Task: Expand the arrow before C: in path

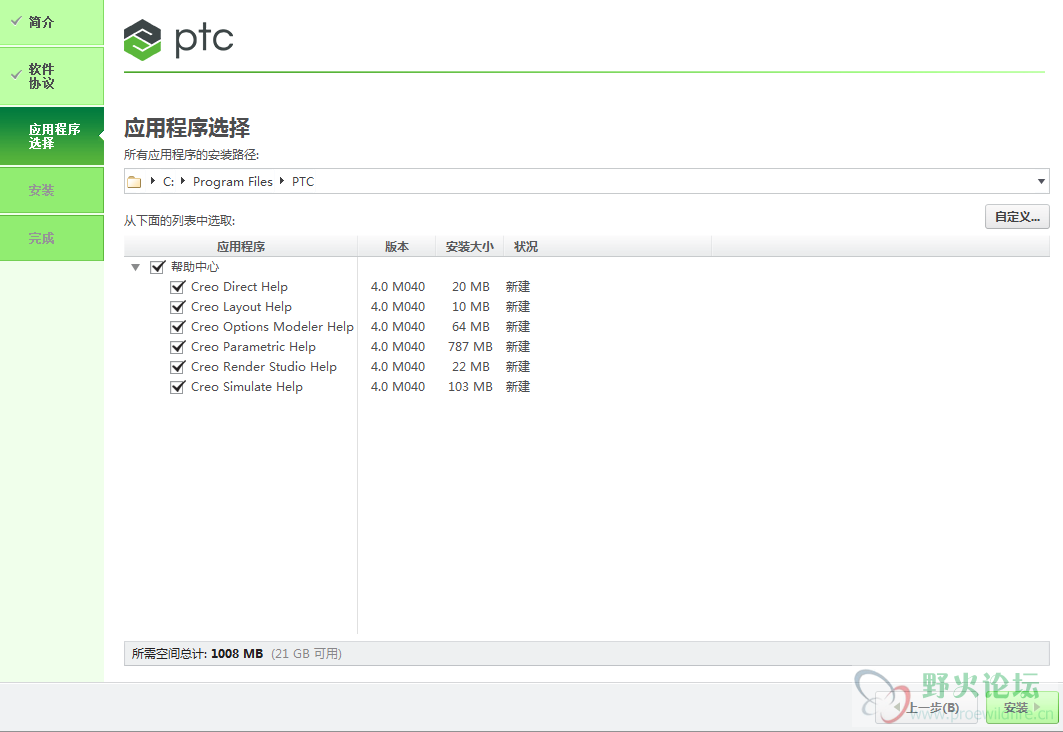Action: [153, 181]
